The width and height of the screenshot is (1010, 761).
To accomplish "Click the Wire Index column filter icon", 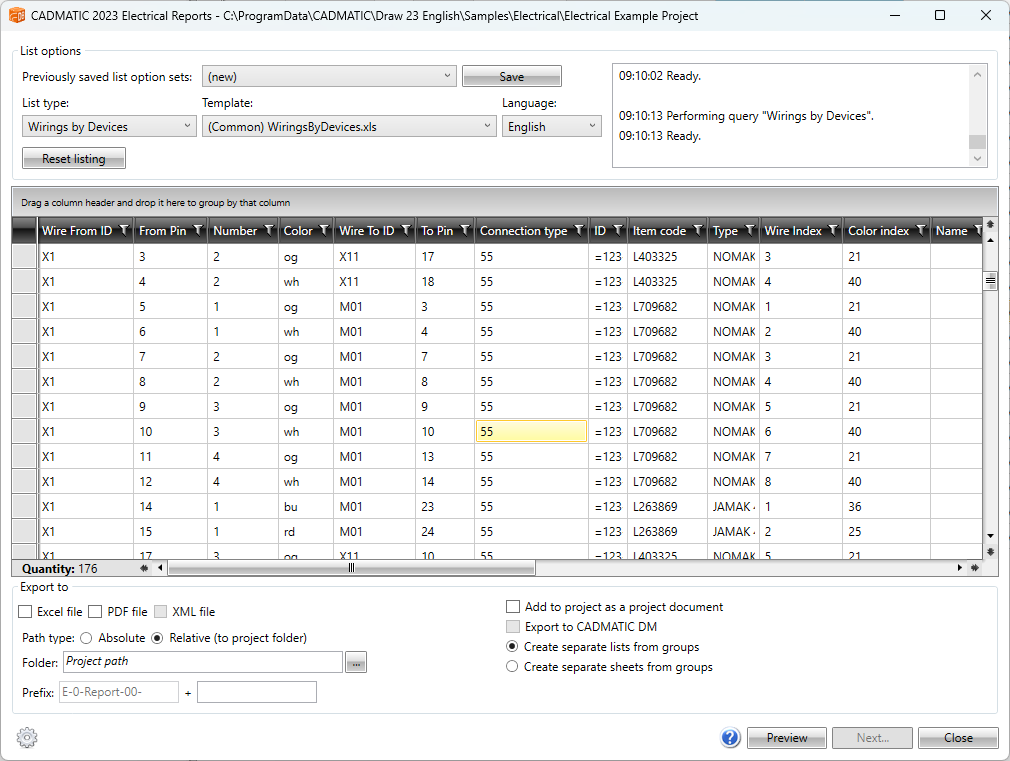I will point(832,230).
